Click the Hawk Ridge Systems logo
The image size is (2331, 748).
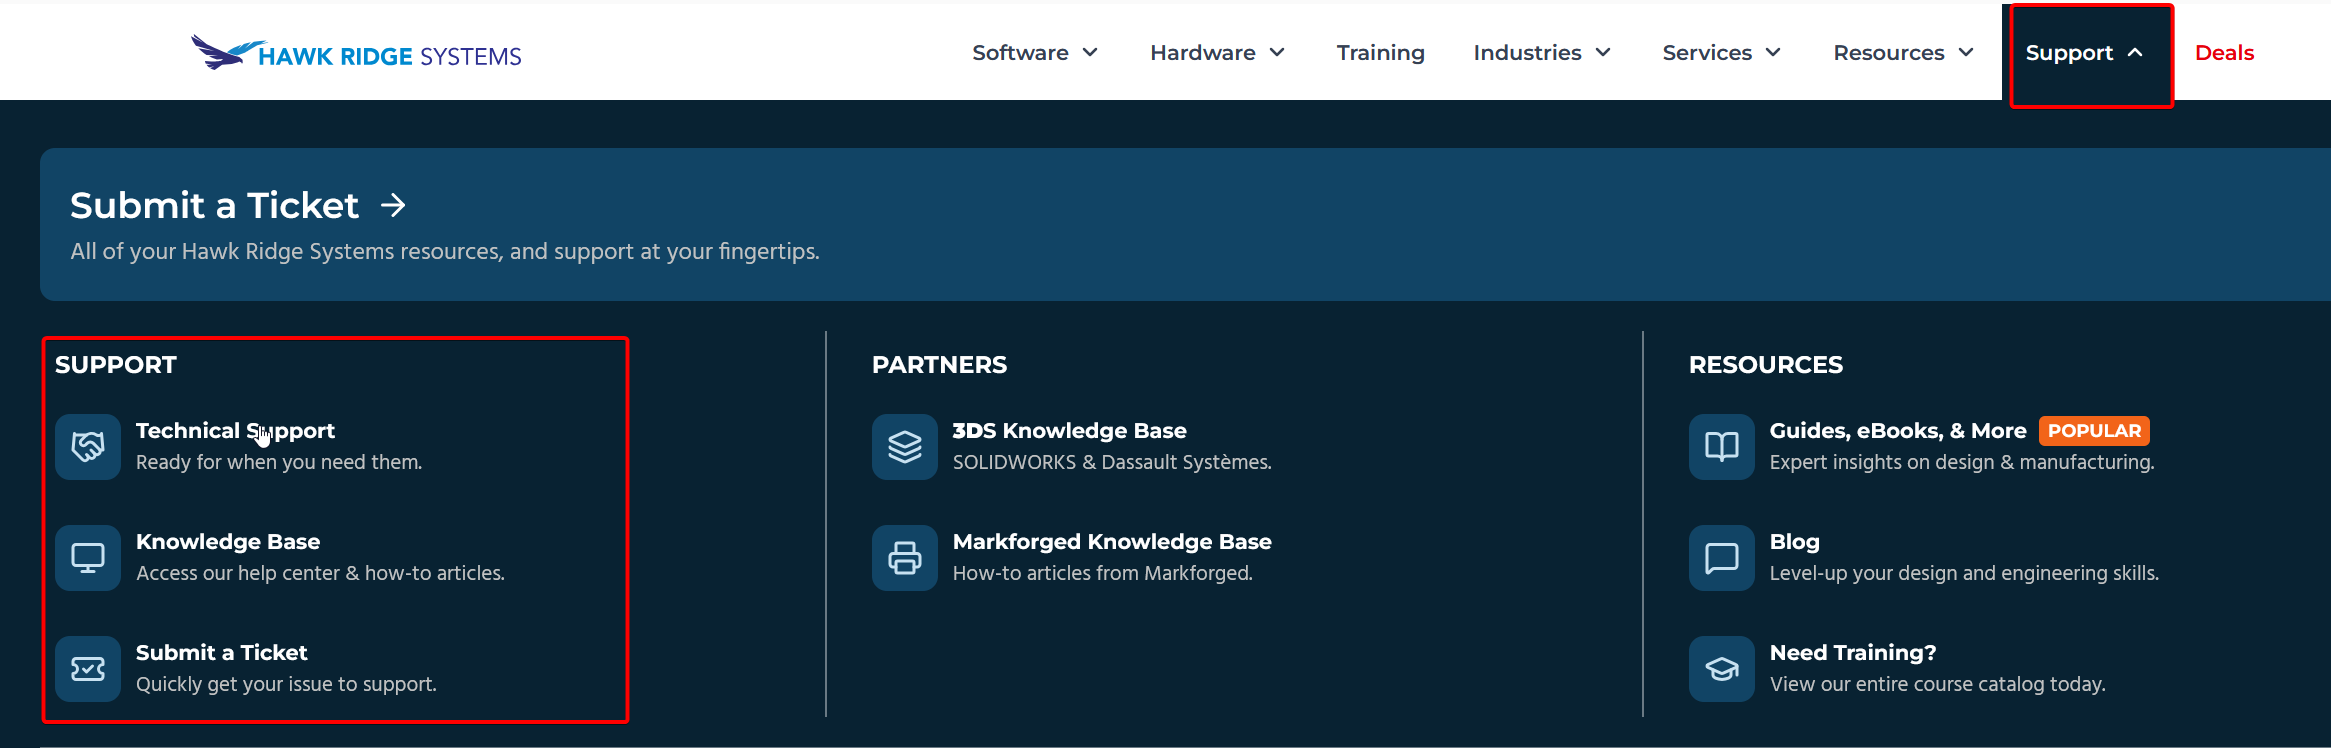356,53
